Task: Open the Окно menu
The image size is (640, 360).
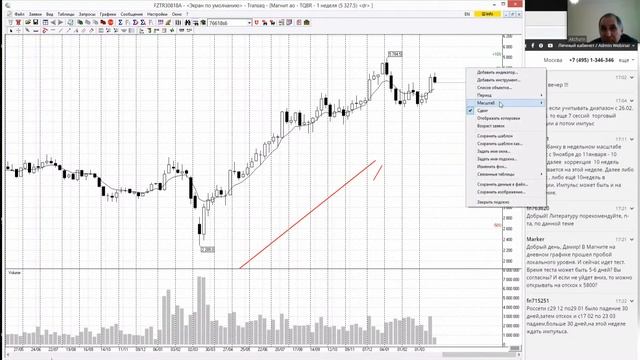Action: pyautogui.click(x=177, y=14)
